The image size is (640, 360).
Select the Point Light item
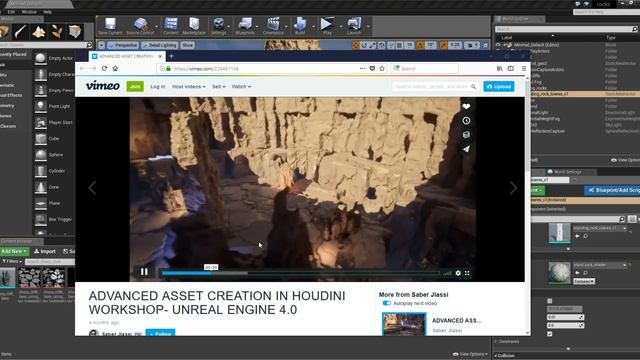click(53, 107)
